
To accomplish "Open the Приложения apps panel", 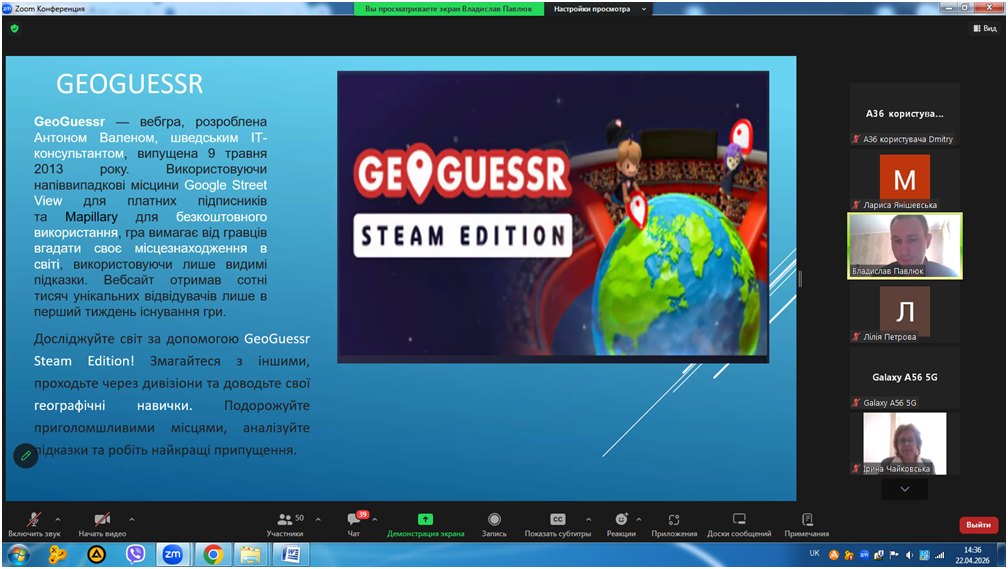I will tap(673, 524).
